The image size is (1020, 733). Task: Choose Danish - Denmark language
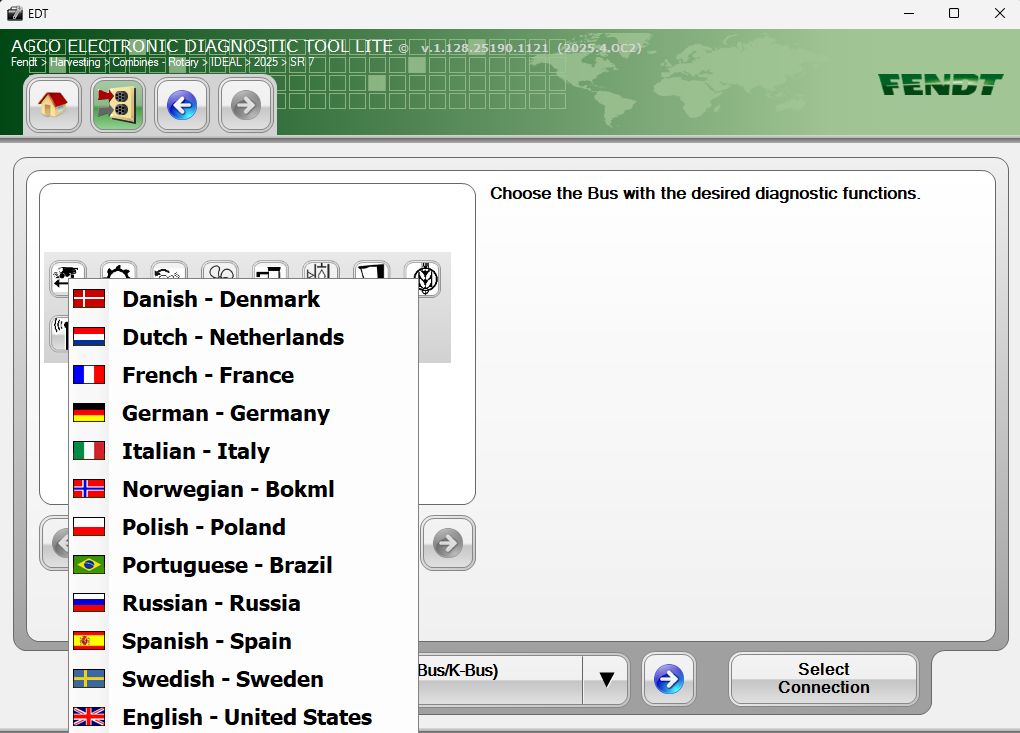[221, 299]
